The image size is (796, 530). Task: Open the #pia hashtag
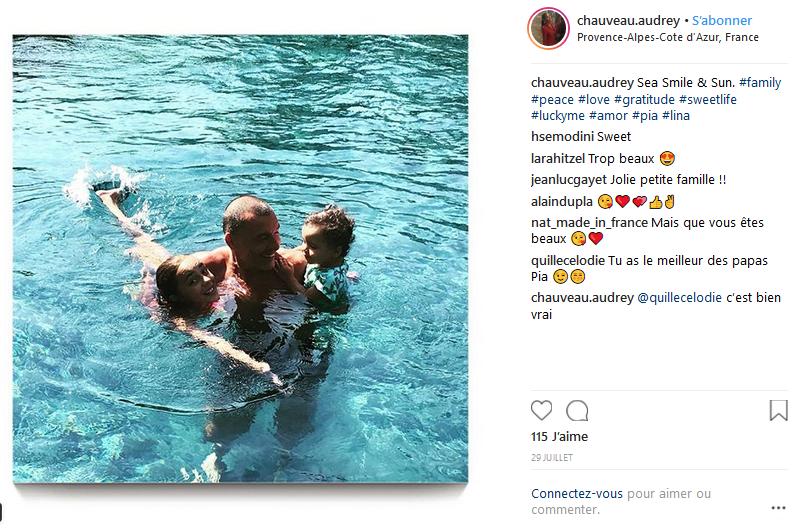tap(645, 116)
